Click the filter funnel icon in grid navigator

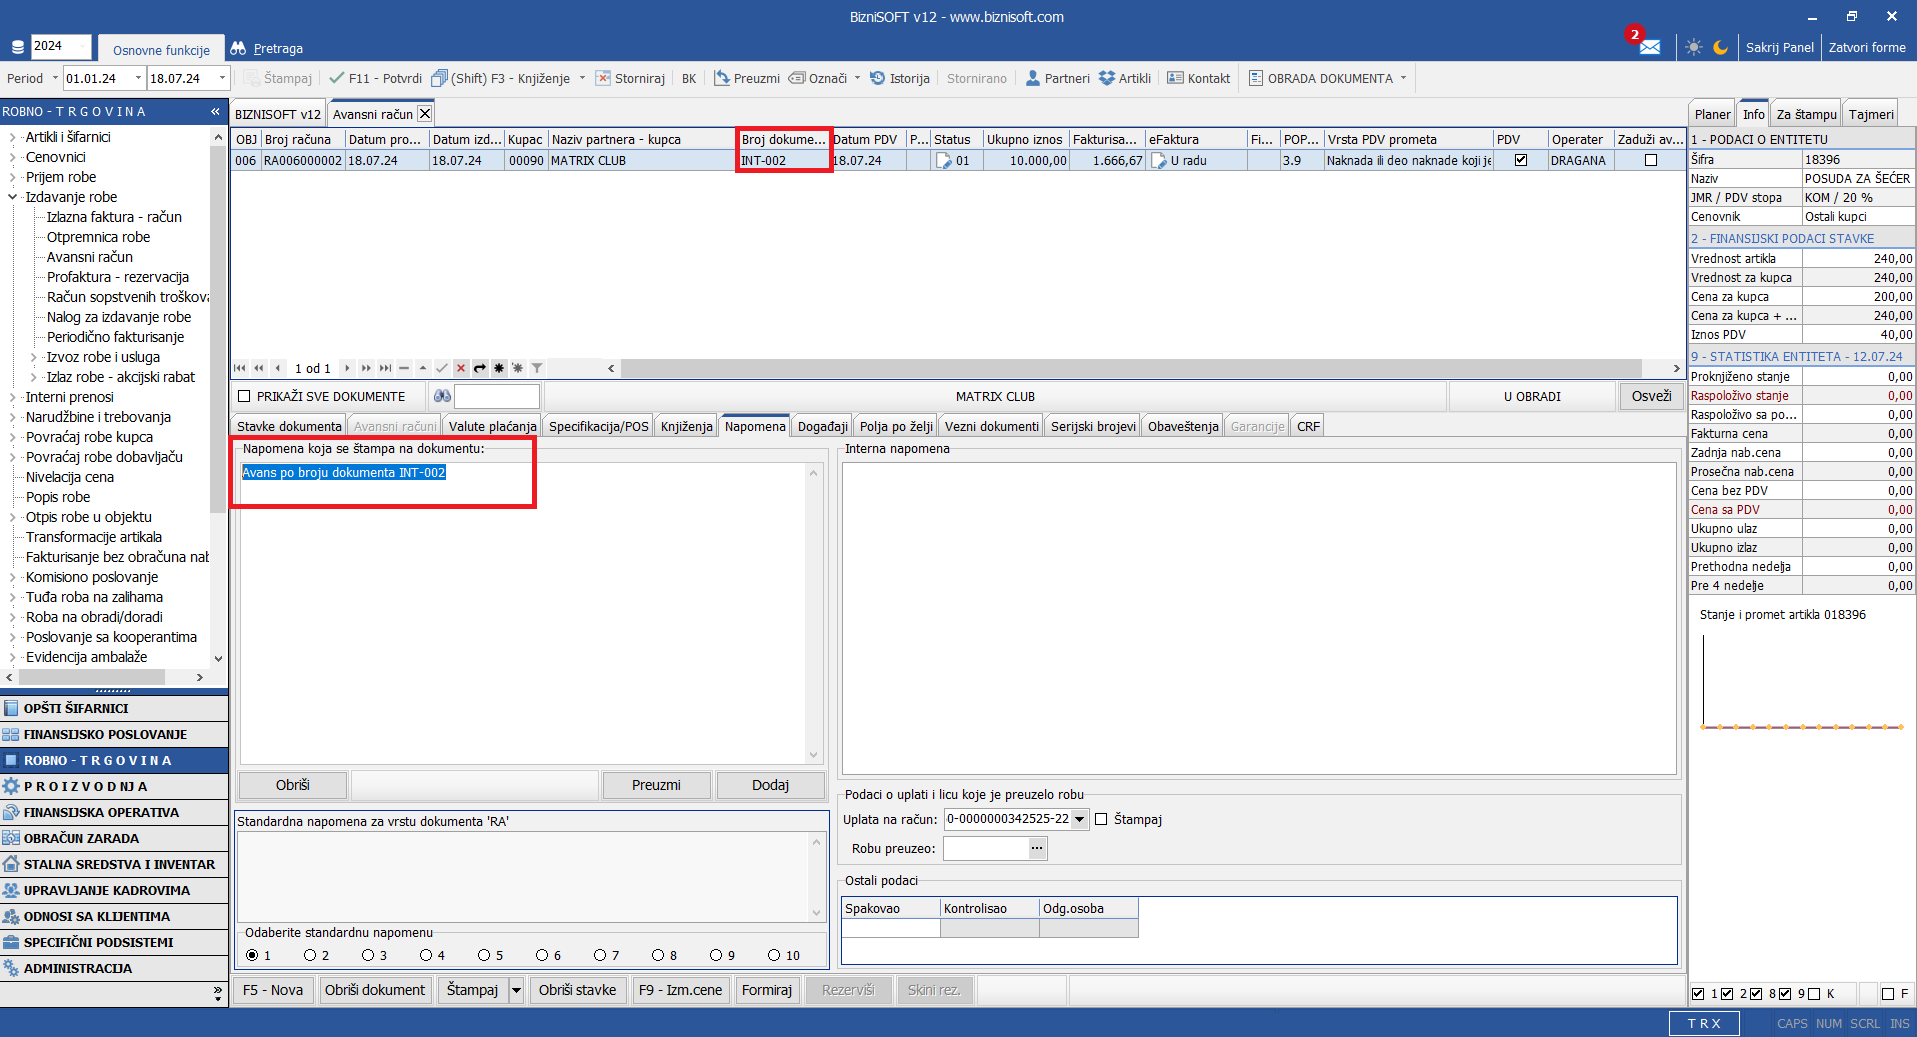coord(537,368)
